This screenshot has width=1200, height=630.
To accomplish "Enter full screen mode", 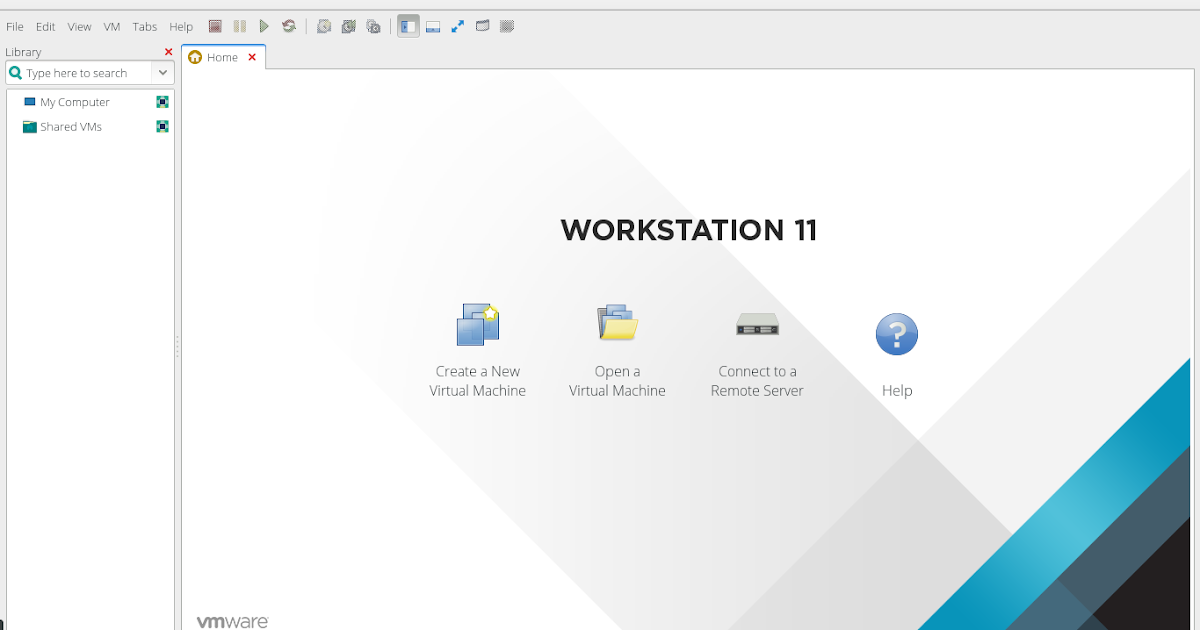I will pos(458,26).
